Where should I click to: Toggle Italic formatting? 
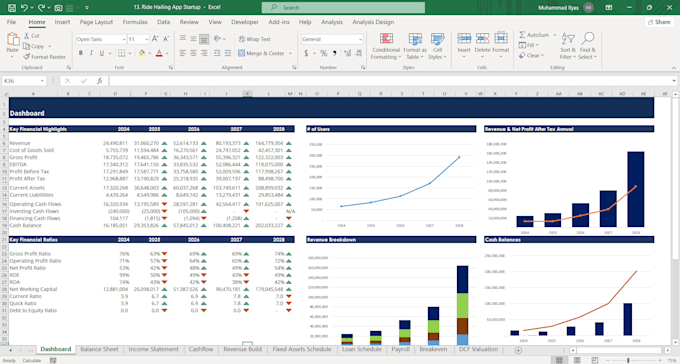(91, 53)
